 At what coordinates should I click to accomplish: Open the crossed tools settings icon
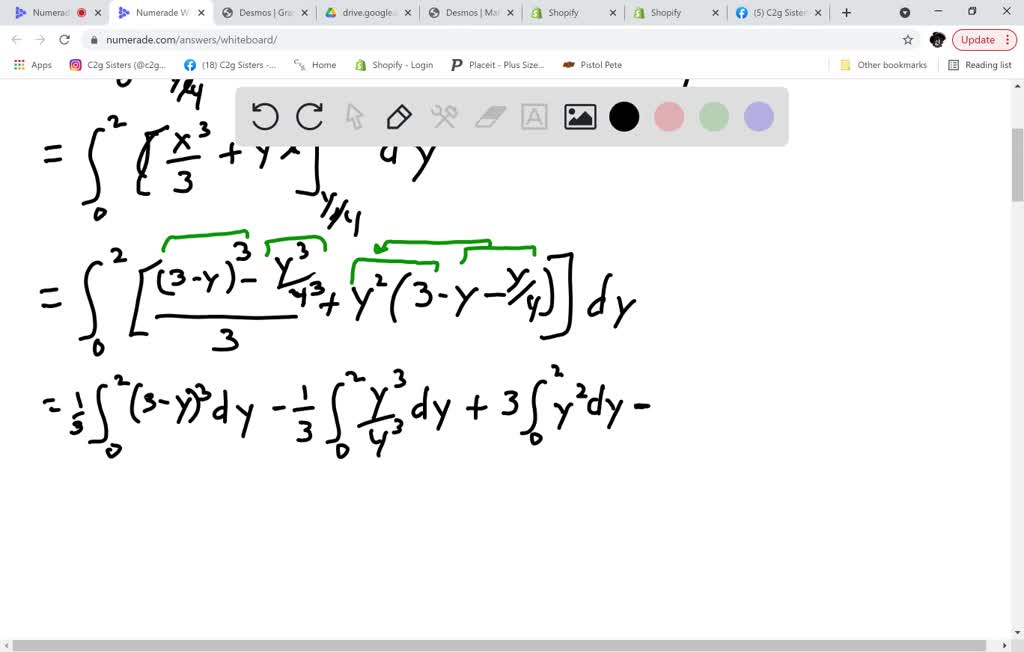(x=444, y=117)
